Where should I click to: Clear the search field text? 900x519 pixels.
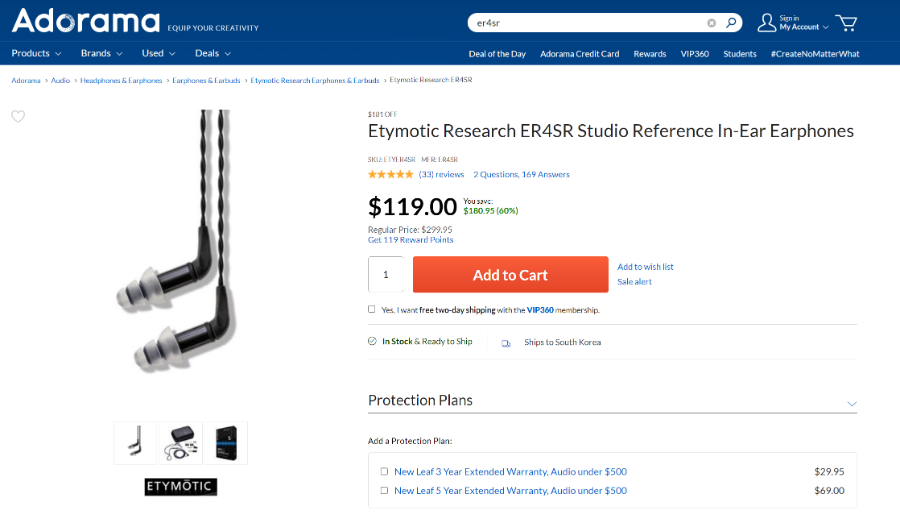click(711, 23)
